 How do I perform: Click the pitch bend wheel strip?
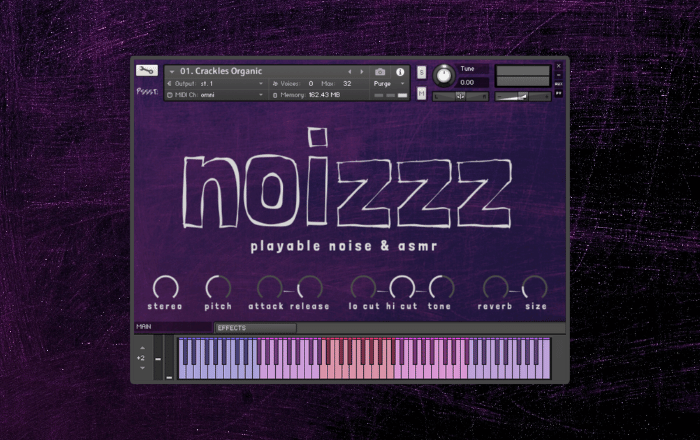pos(158,358)
